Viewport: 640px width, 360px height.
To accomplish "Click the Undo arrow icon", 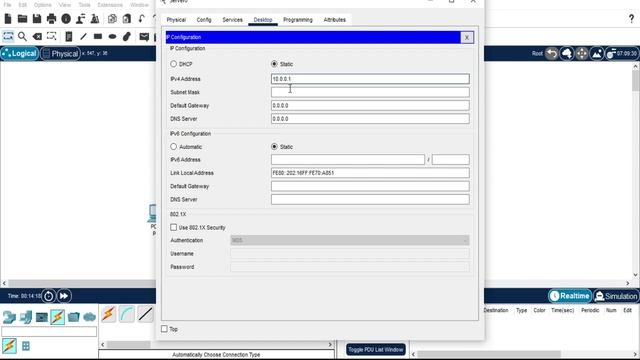I will [x=142, y=19].
